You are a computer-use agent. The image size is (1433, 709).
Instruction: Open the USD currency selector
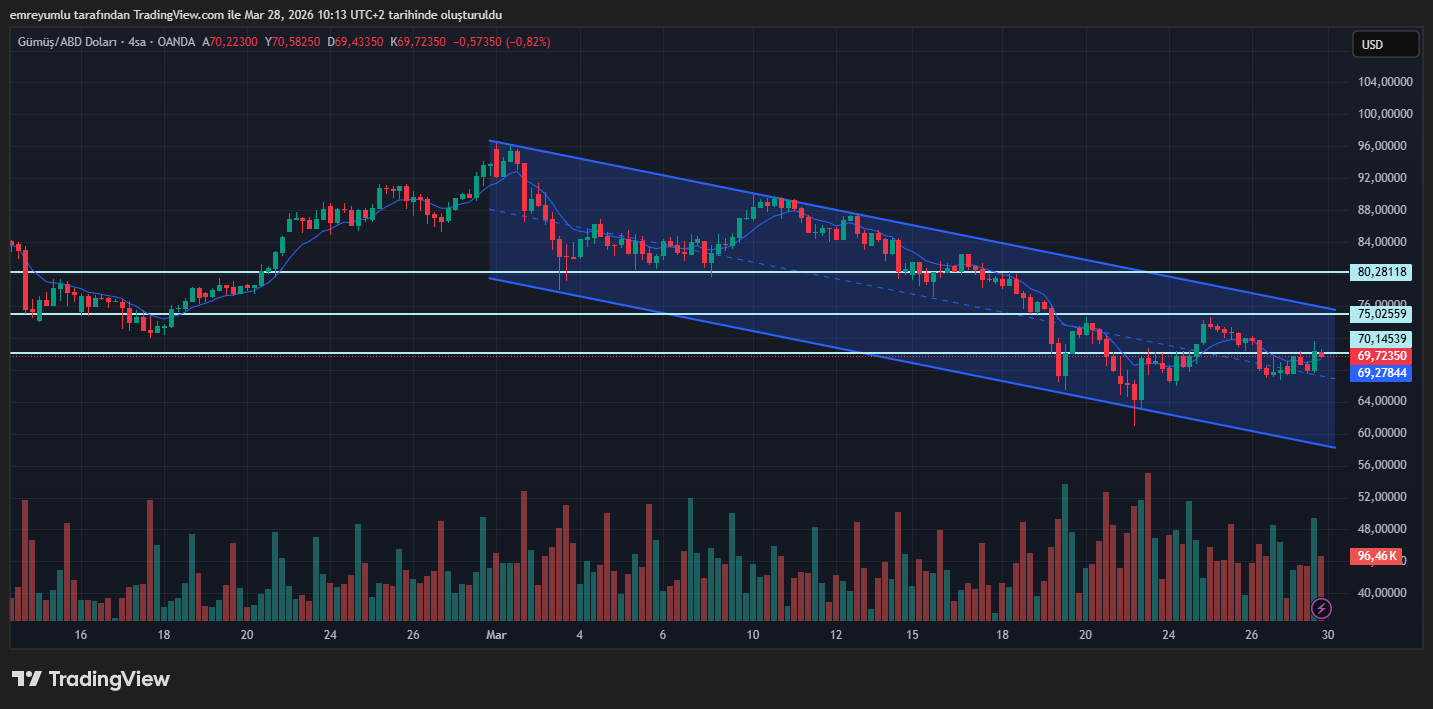pos(1384,44)
